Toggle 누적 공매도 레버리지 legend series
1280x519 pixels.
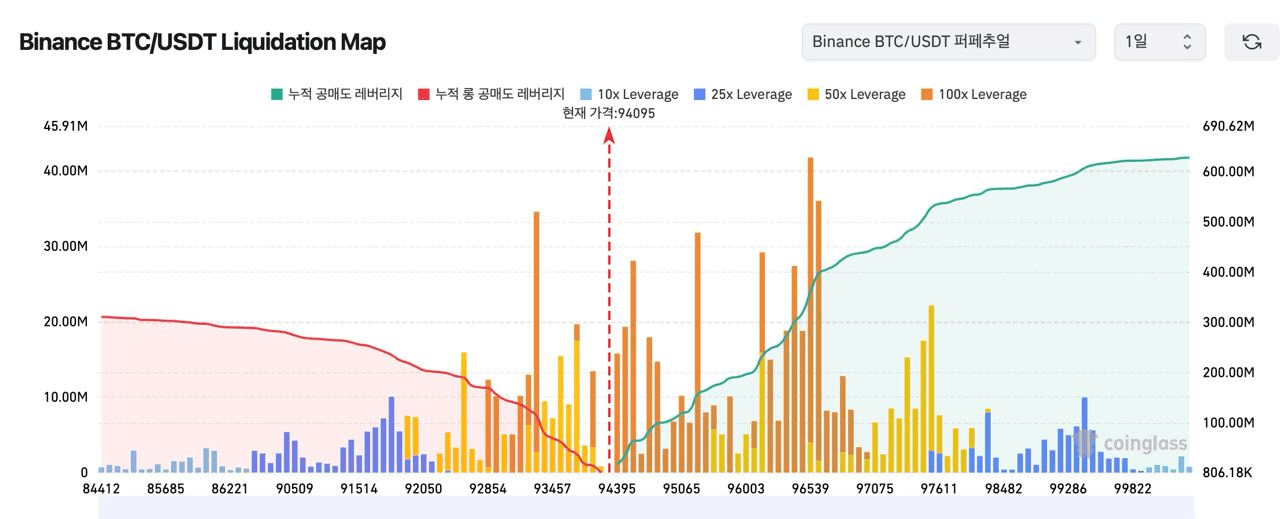point(336,94)
